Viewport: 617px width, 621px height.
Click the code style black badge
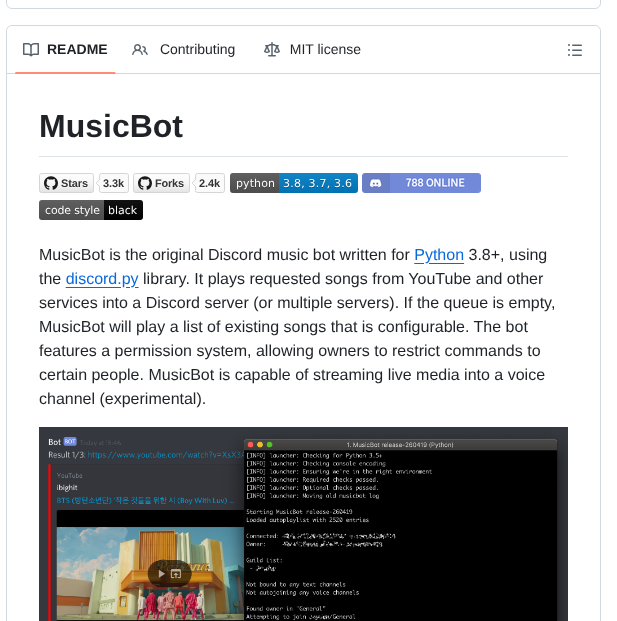pos(91,210)
